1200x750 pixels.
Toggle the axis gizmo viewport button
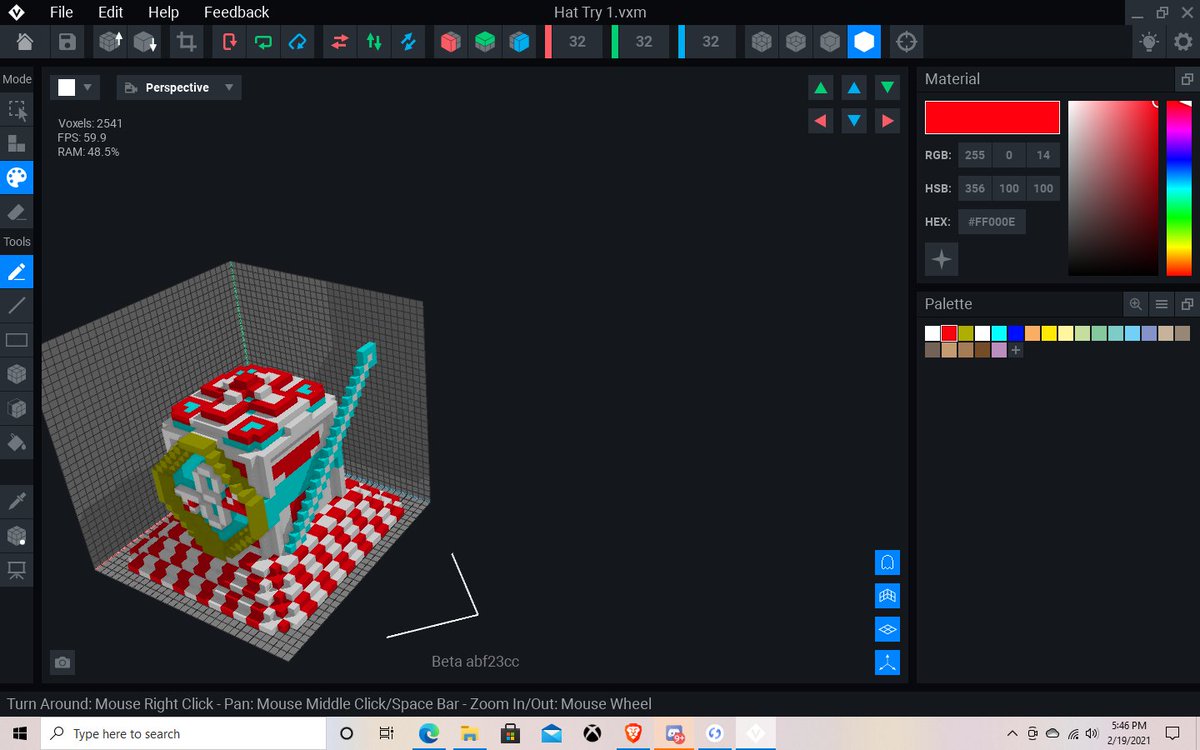[x=887, y=662]
